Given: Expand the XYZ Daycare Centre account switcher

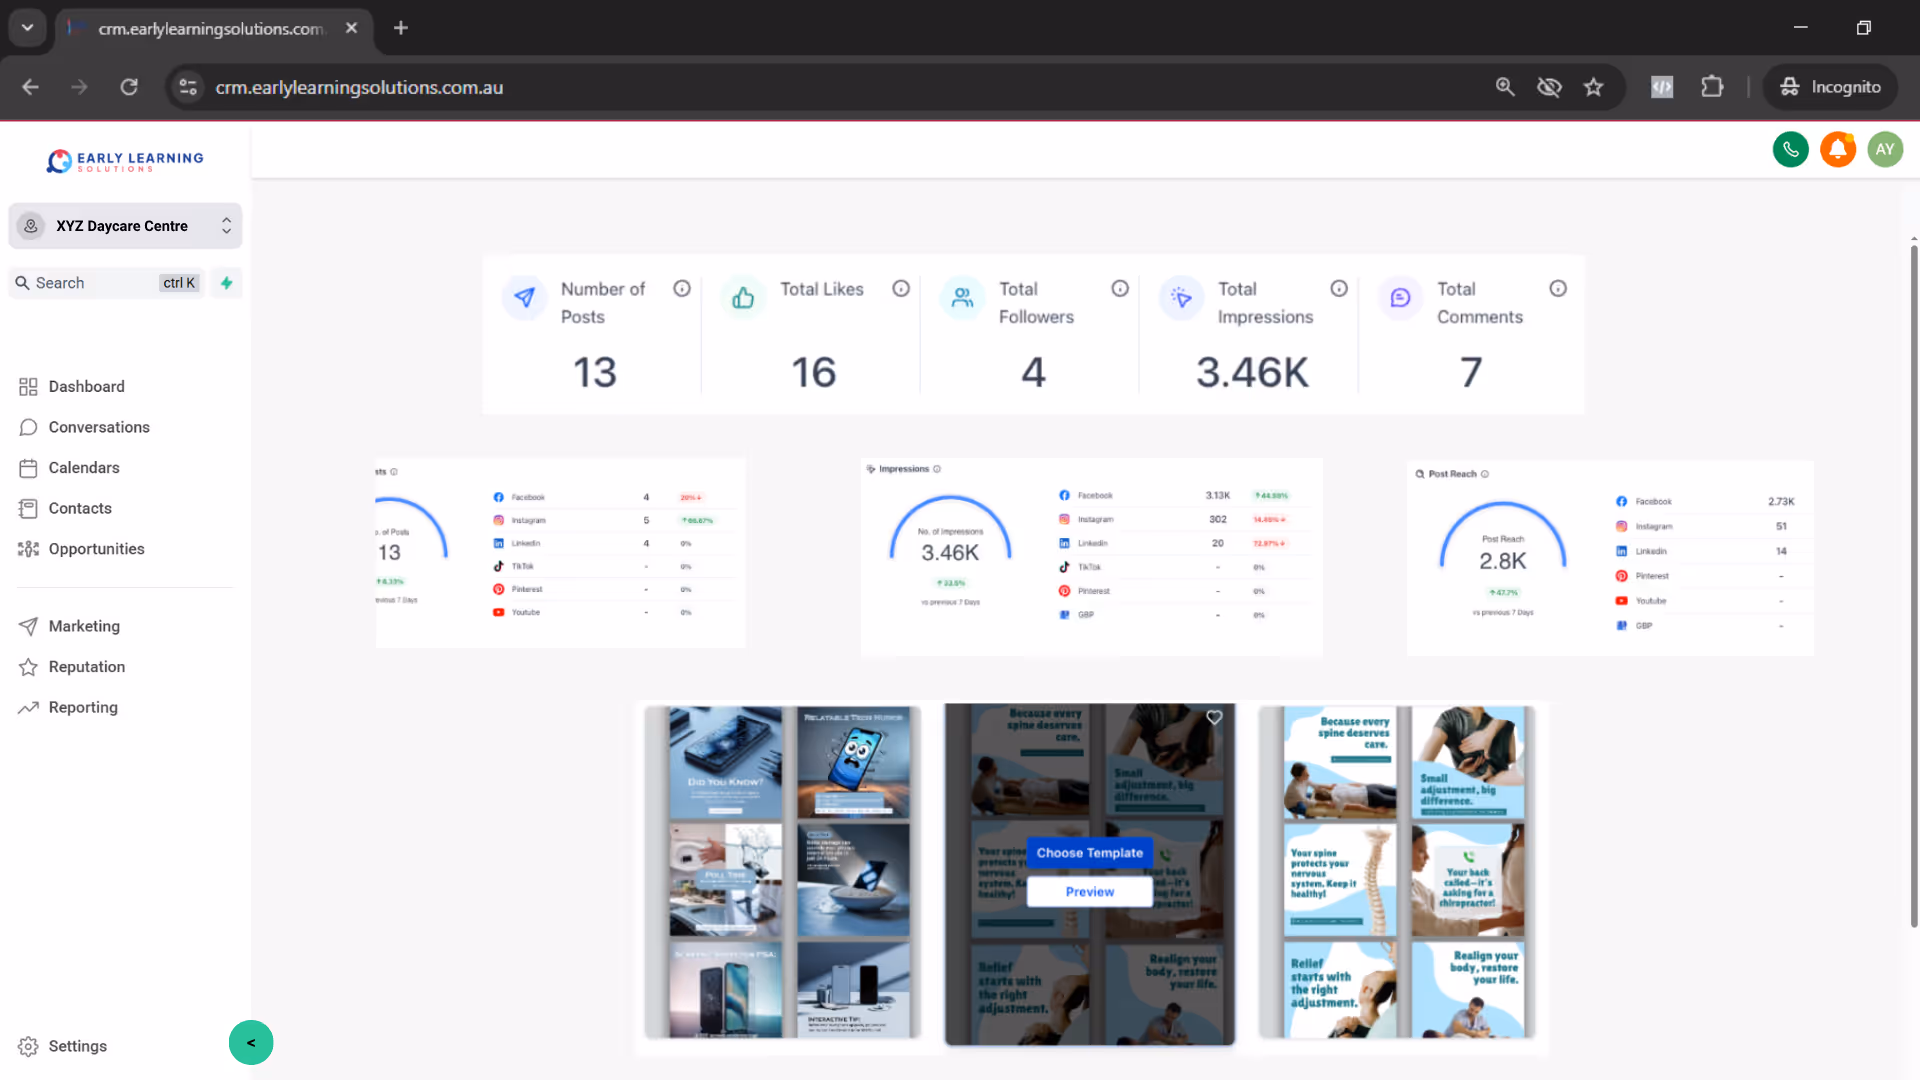Looking at the screenshot, I should pos(125,226).
